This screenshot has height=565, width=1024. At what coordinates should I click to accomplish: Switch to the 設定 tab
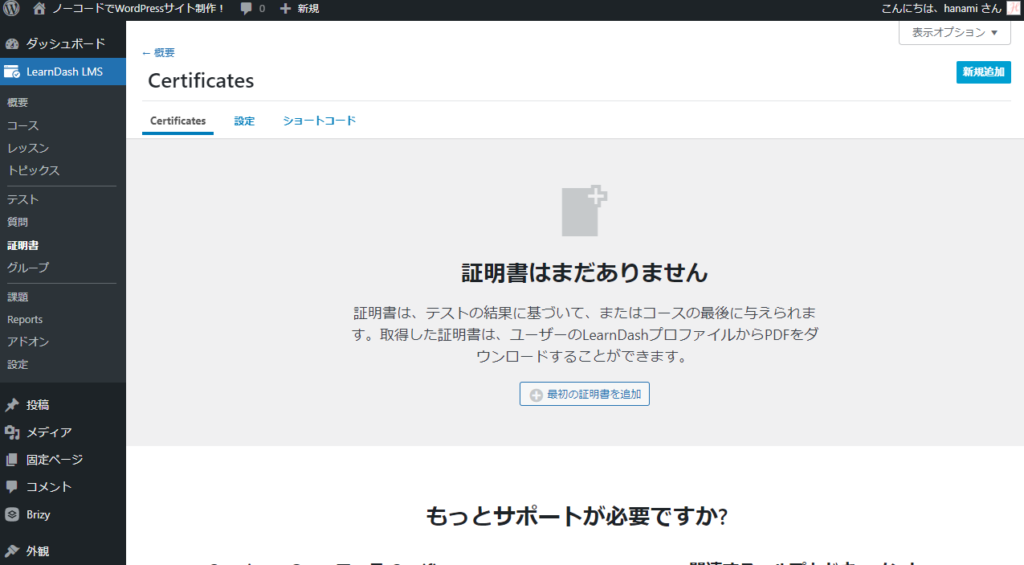click(244, 121)
